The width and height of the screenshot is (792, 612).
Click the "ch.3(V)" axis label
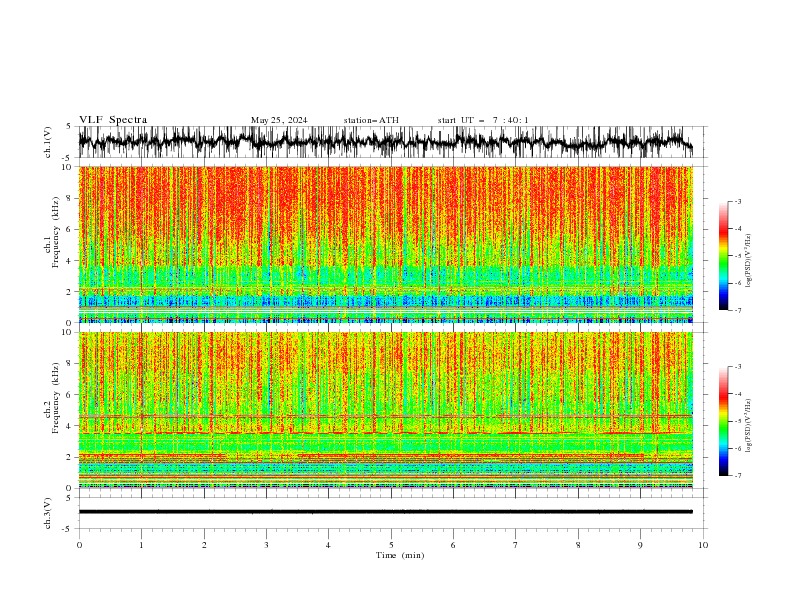tap(48, 513)
